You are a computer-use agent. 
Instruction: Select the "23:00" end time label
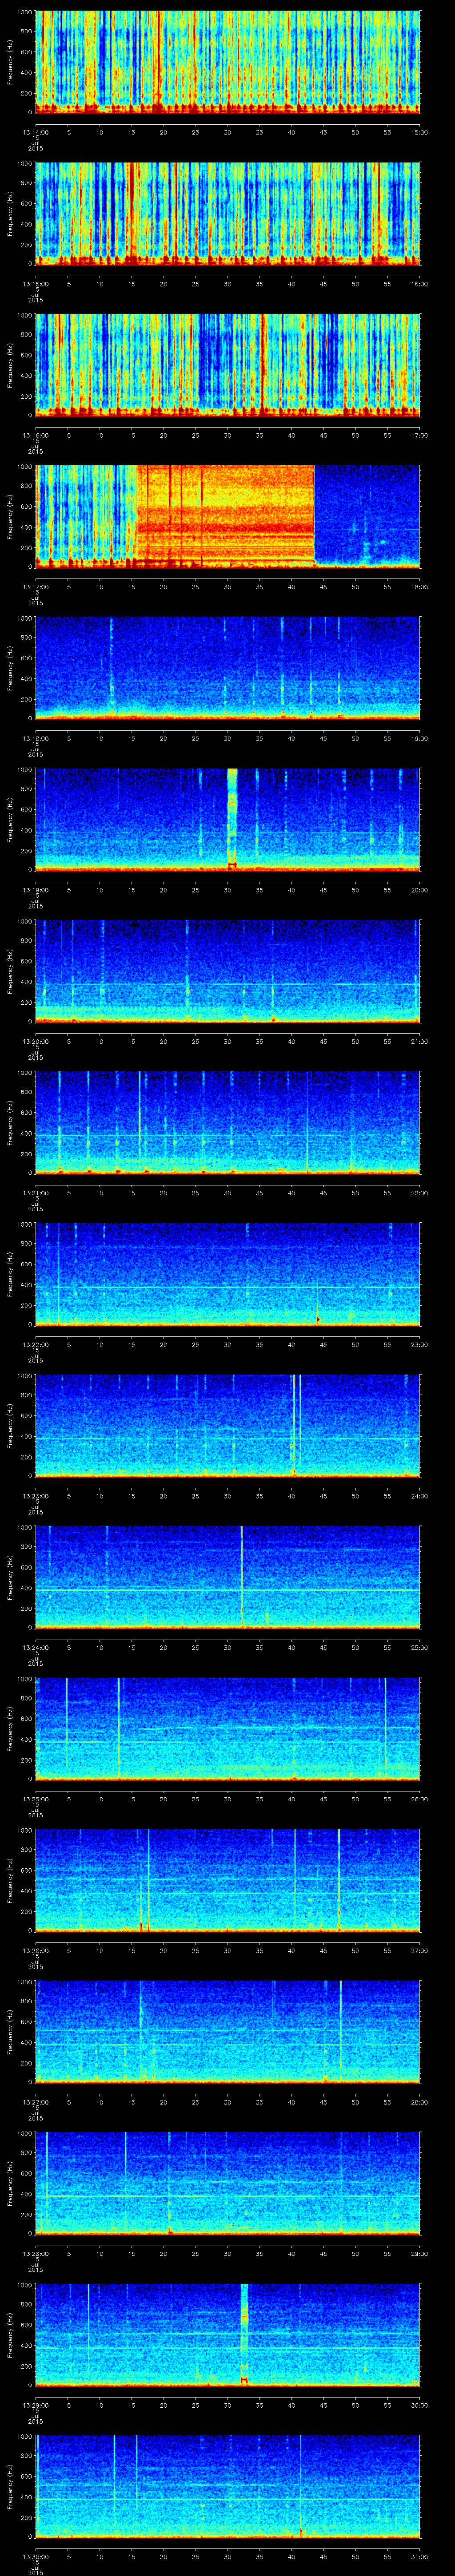tap(420, 1344)
